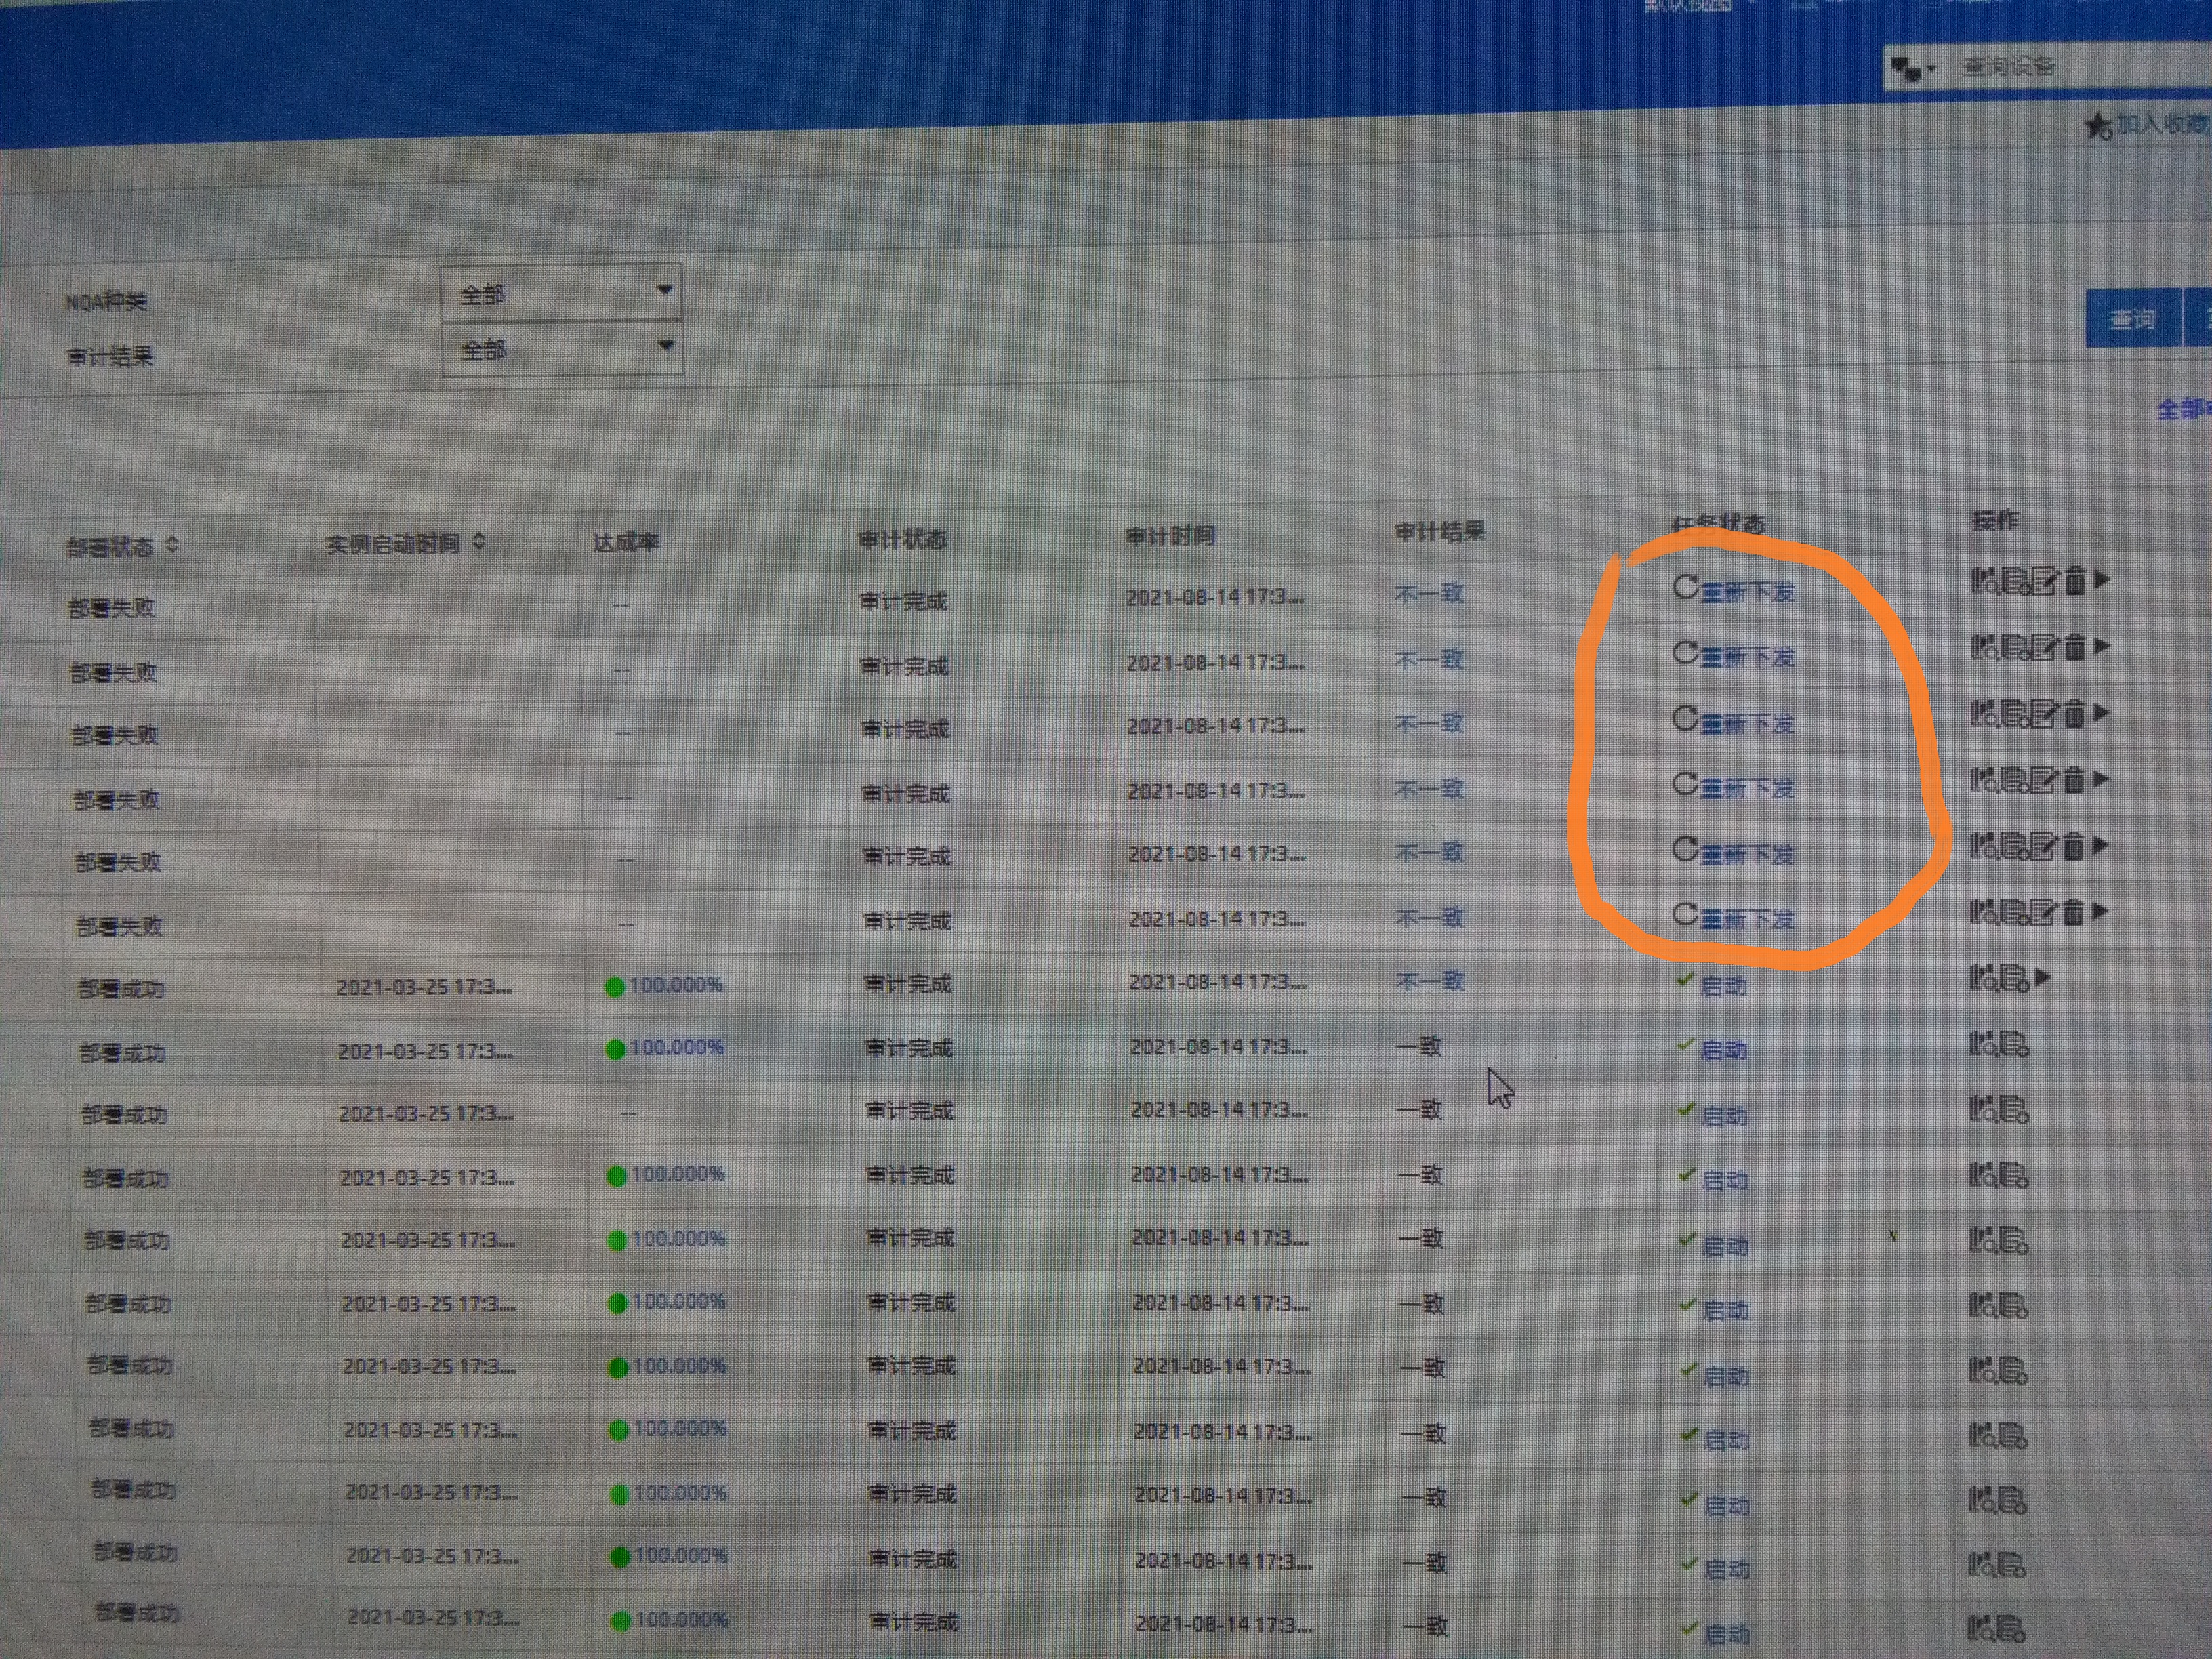Click first 不一致 audit result link
The image size is (2212, 1659).
pyautogui.click(x=1428, y=594)
